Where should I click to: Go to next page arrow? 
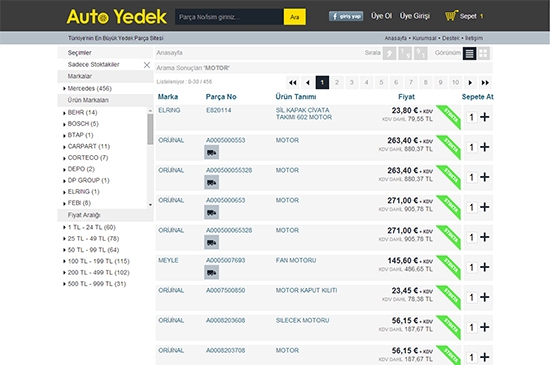pyautogui.click(x=470, y=83)
